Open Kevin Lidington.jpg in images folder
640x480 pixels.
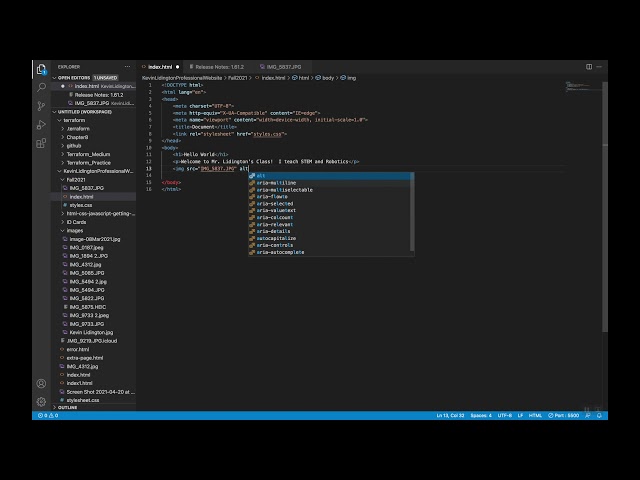tap(91, 332)
